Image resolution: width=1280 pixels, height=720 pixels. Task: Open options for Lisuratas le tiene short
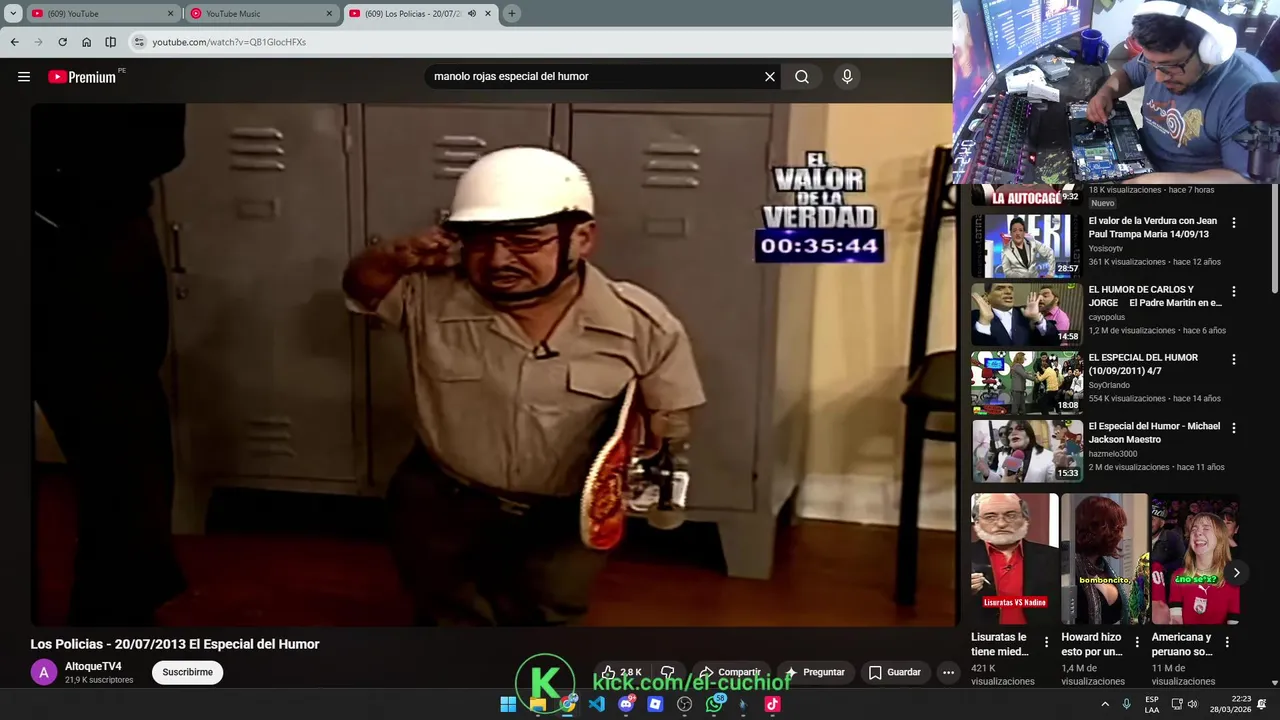pos(1046,642)
